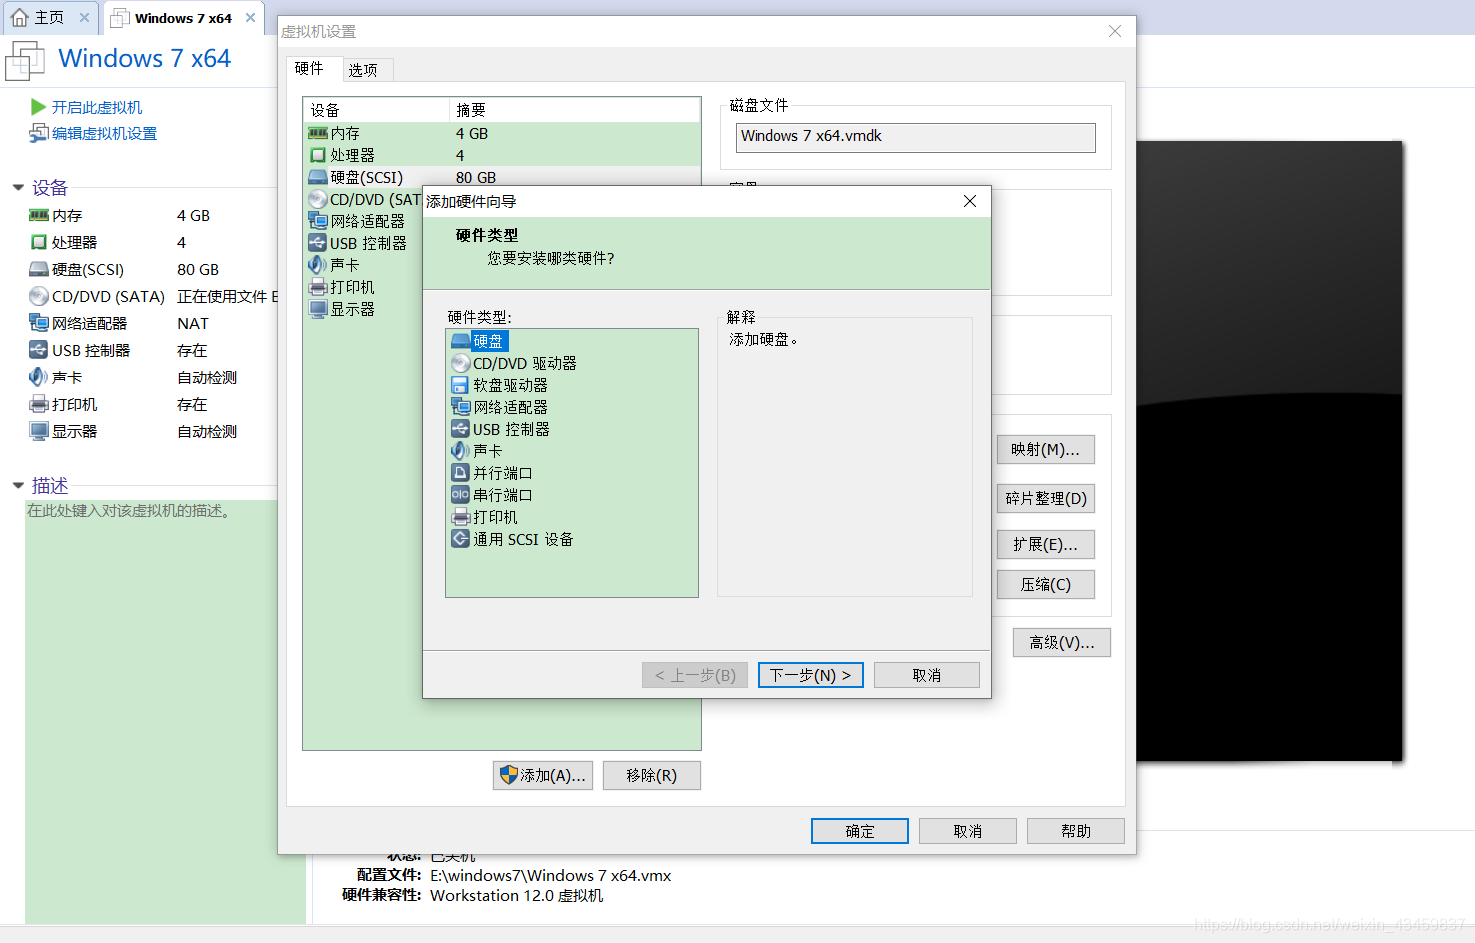The image size is (1475, 943).
Task: Click 下一步(N) > in the wizard
Action: click(x=810, y=675)
